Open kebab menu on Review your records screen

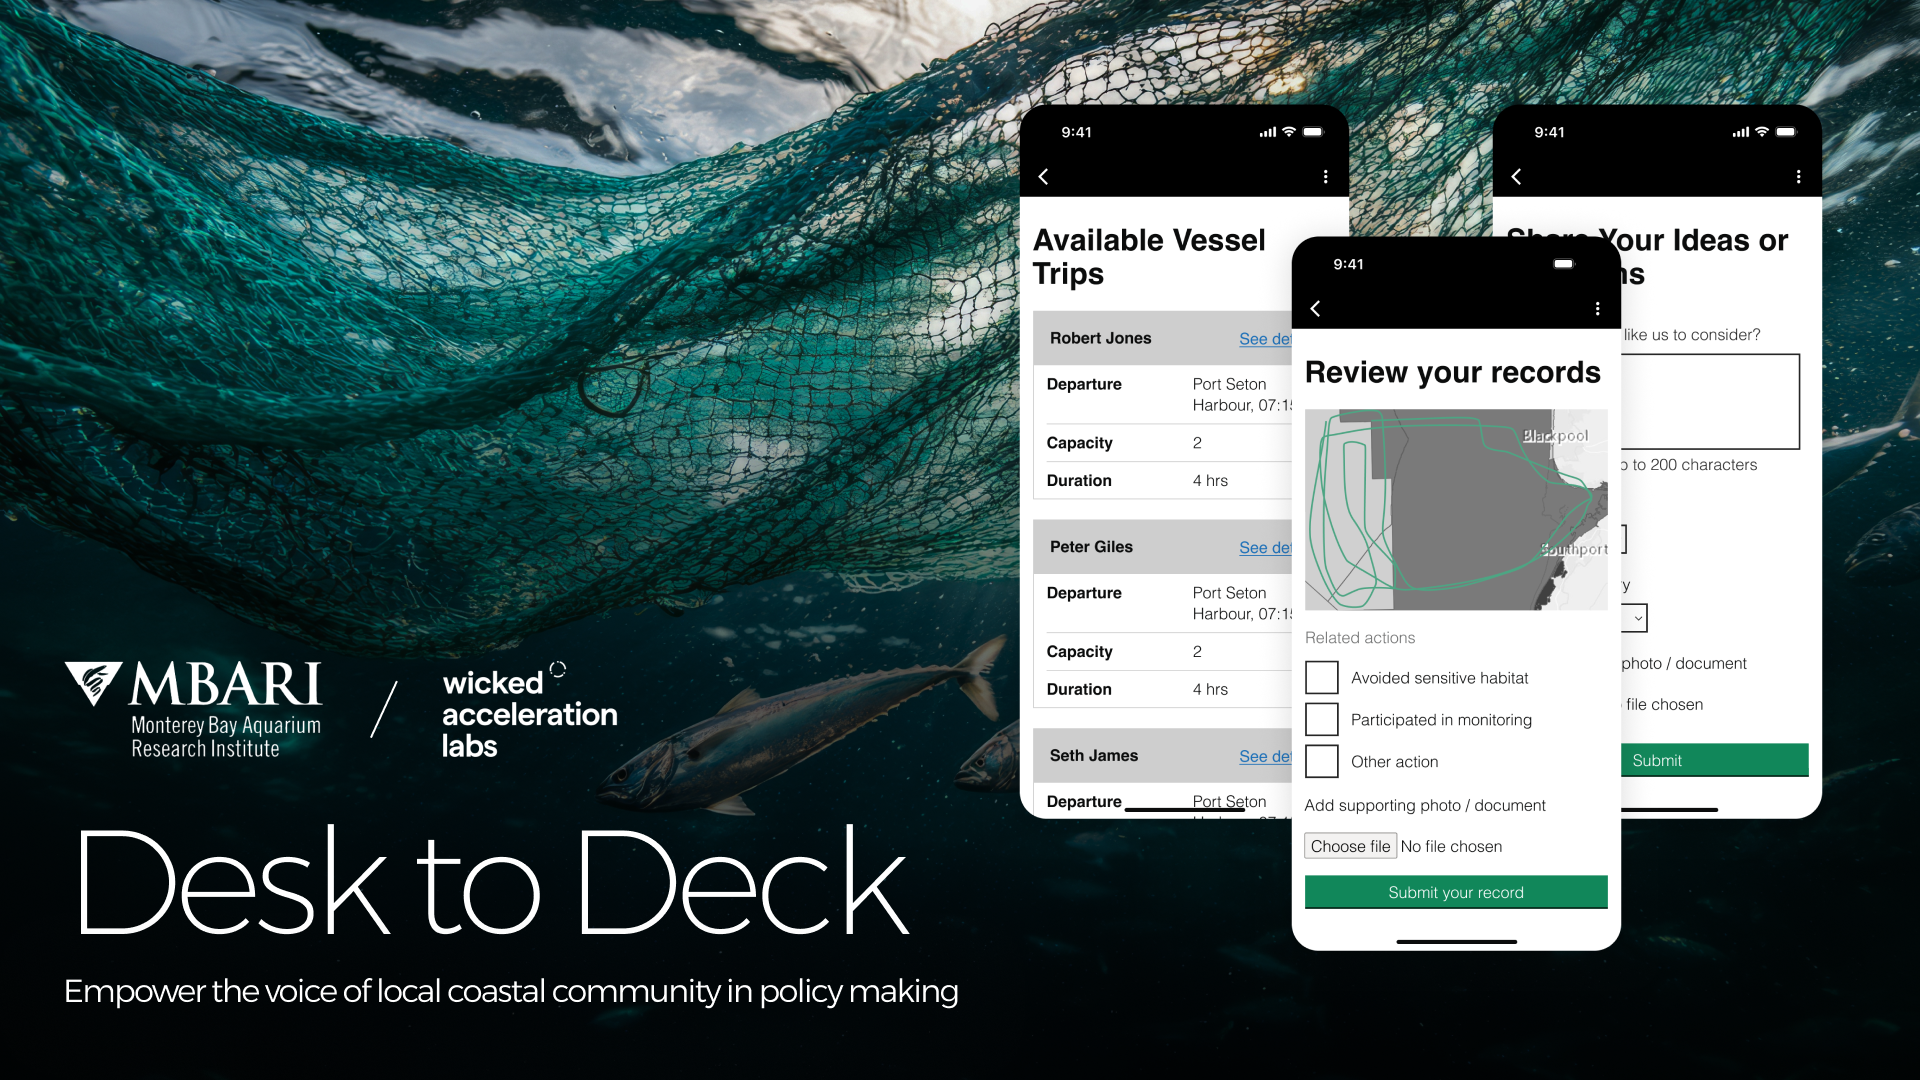(1597, 309)
